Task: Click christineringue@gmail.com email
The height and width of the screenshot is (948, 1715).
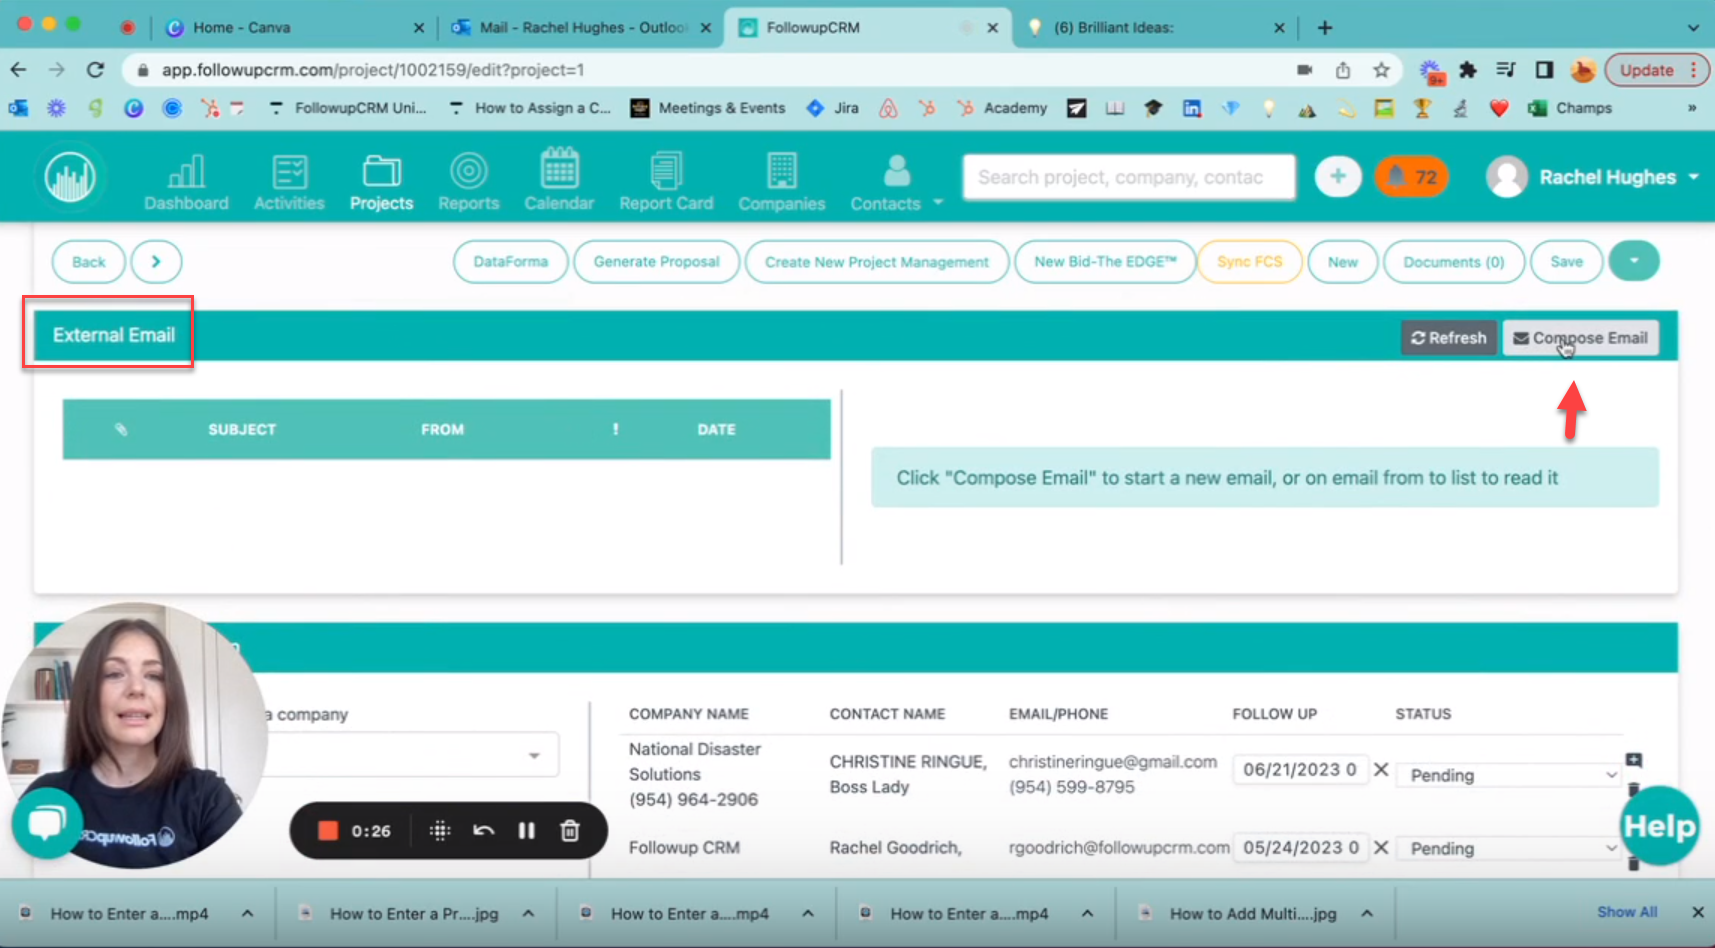Action: click(1112, 761)
